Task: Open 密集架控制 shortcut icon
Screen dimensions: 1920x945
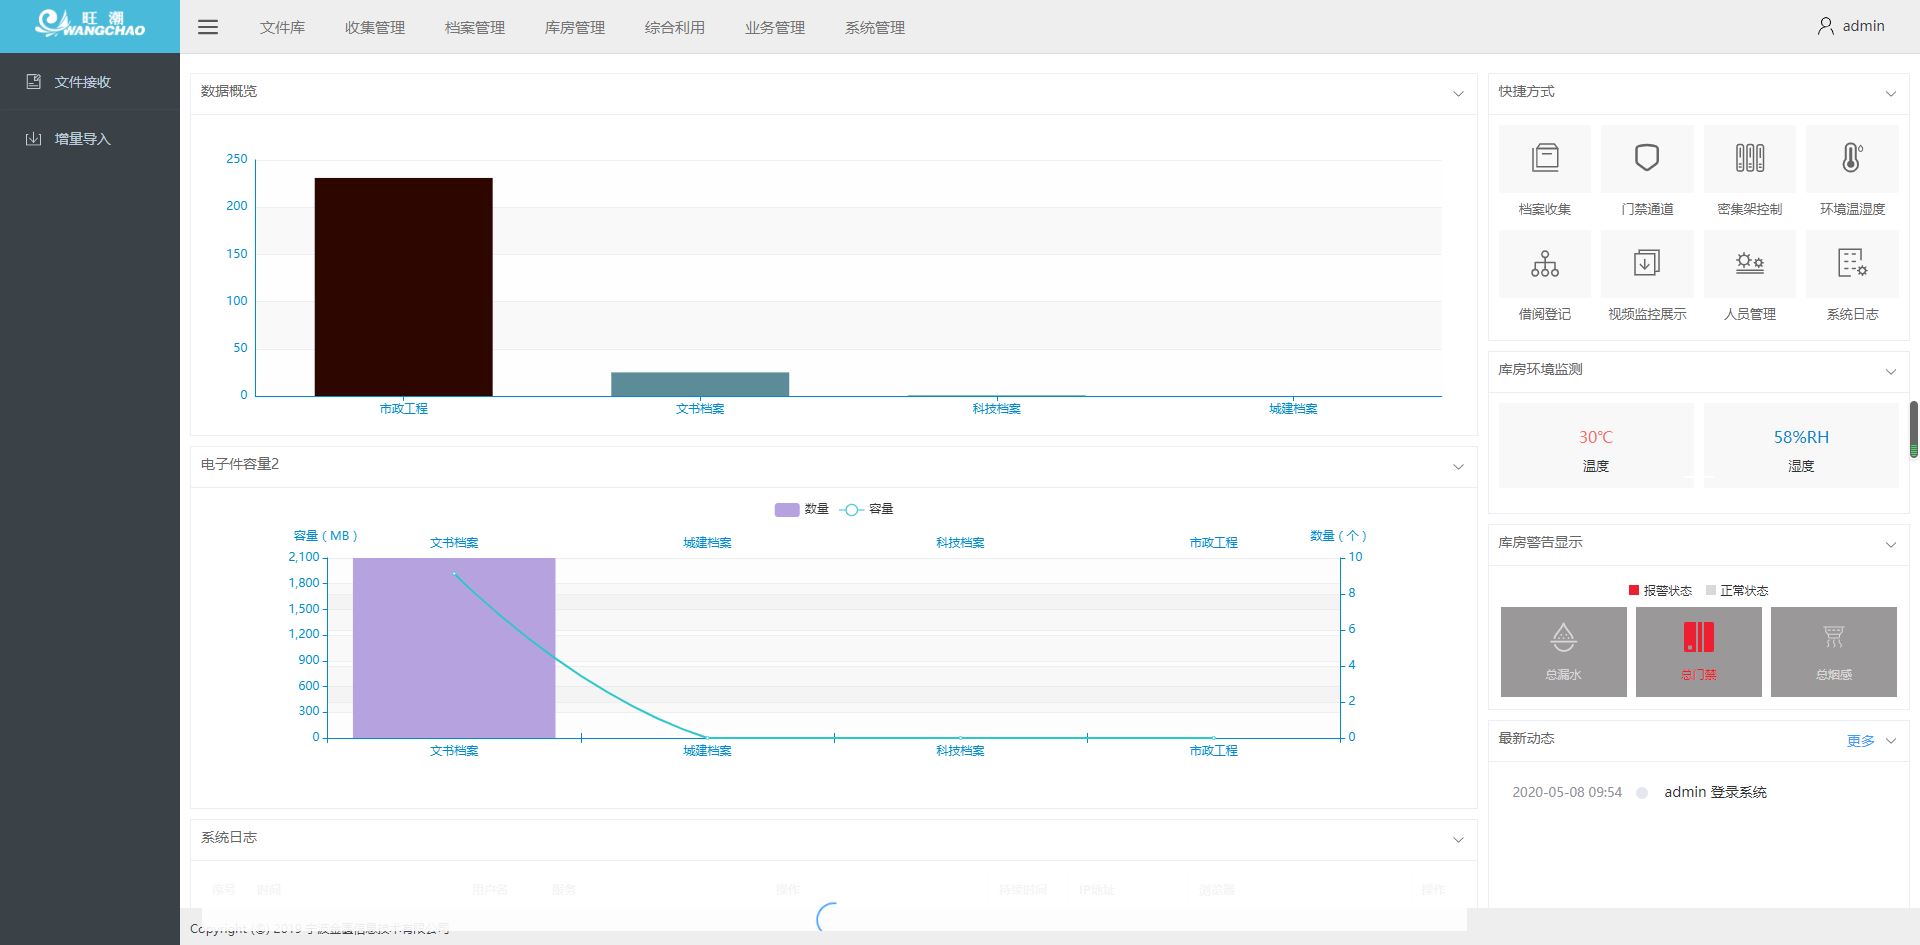Action: click(x=1749, y=159)
